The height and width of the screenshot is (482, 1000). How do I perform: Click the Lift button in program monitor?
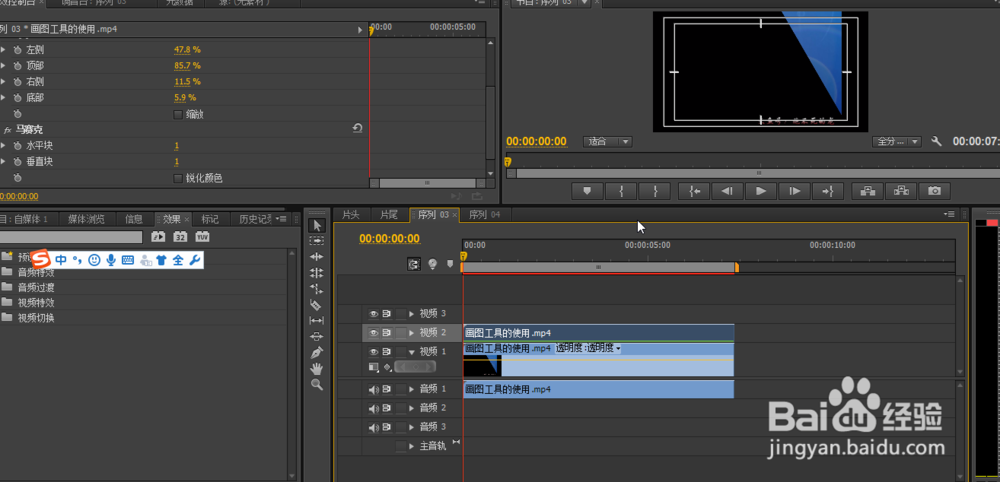(867, 191)
